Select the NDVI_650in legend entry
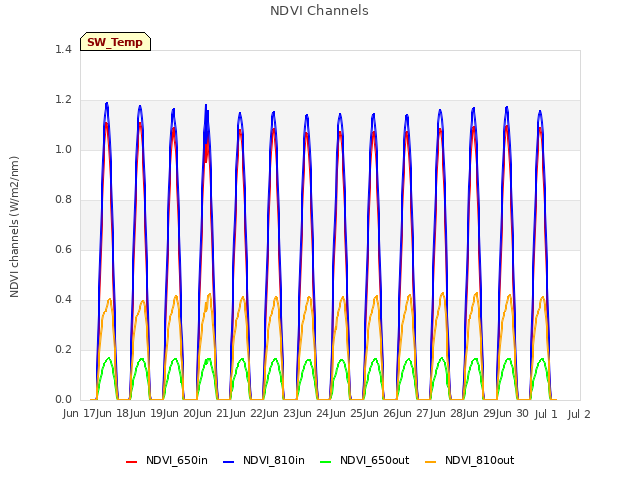 pos(167,460)
